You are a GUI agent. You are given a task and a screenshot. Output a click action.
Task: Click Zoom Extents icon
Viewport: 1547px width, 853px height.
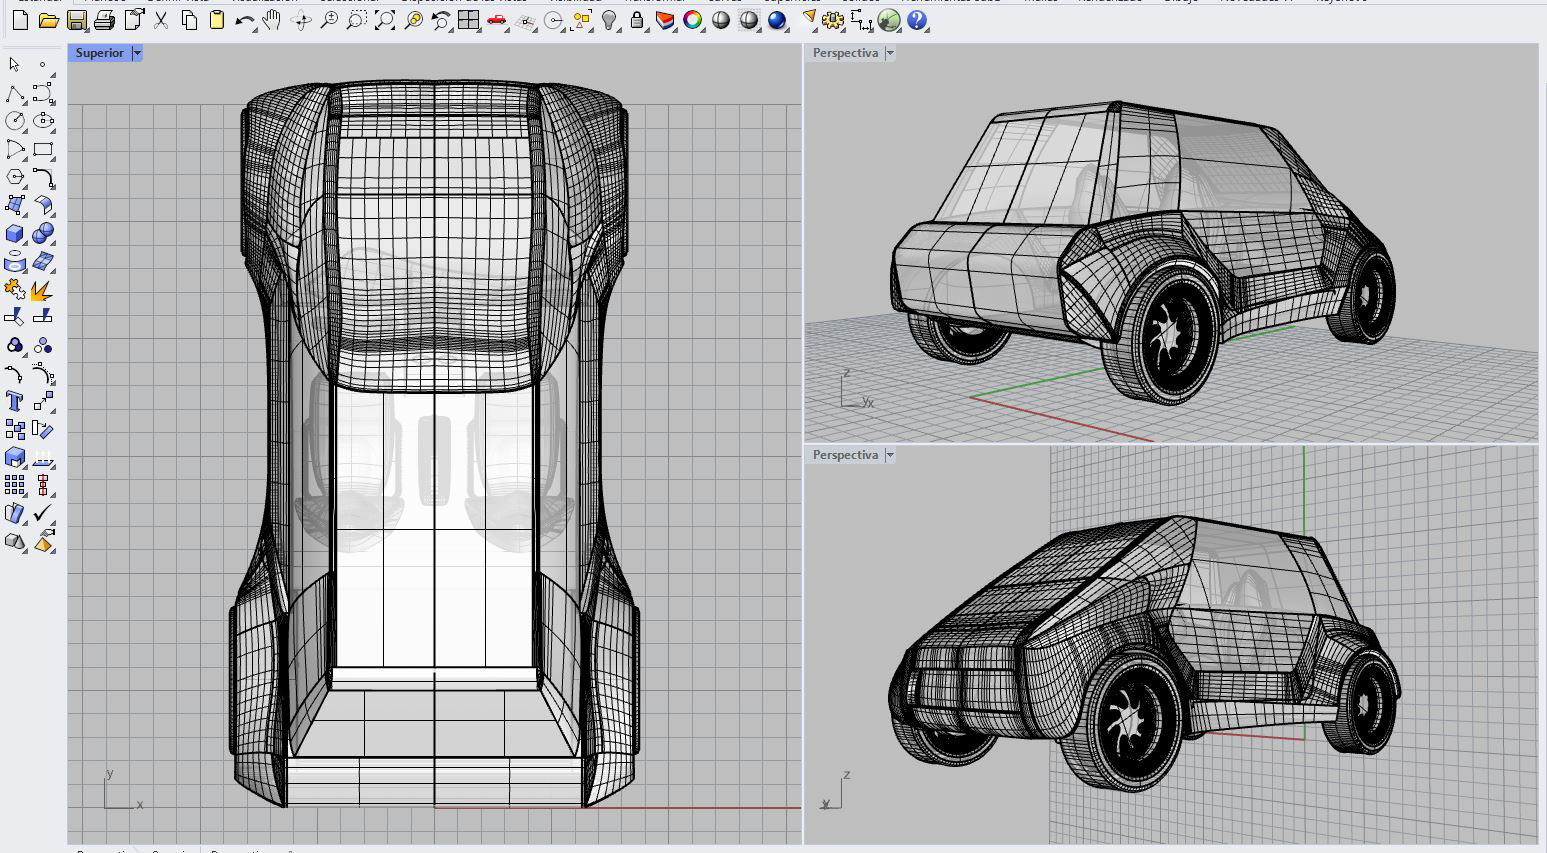(x=385, y=20)
